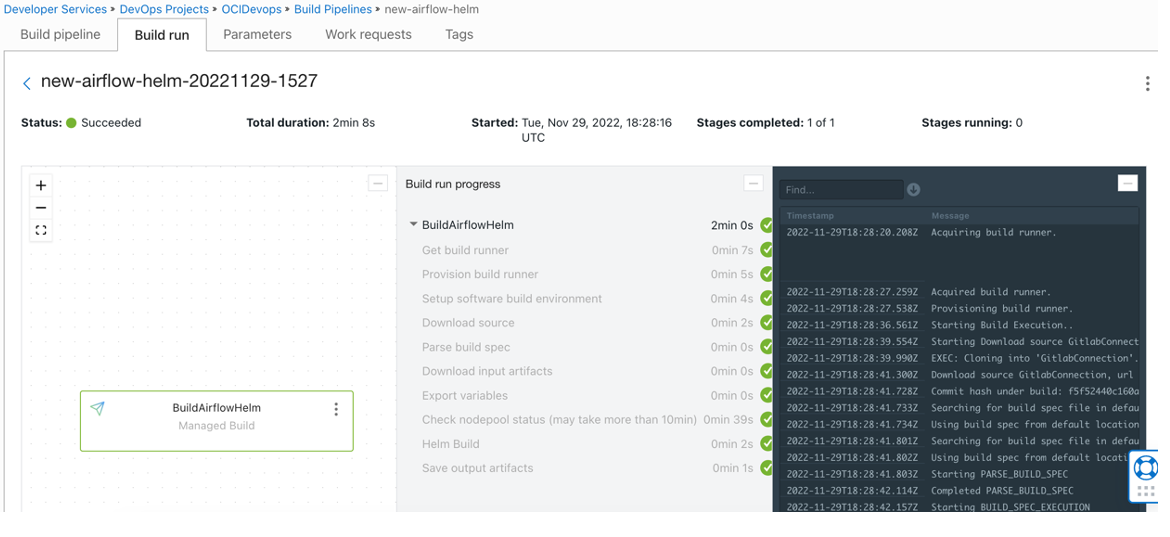Open the Parameters tab
Image resolution: width=1170 pixels, height=537 pixels.
click(257, 34)
